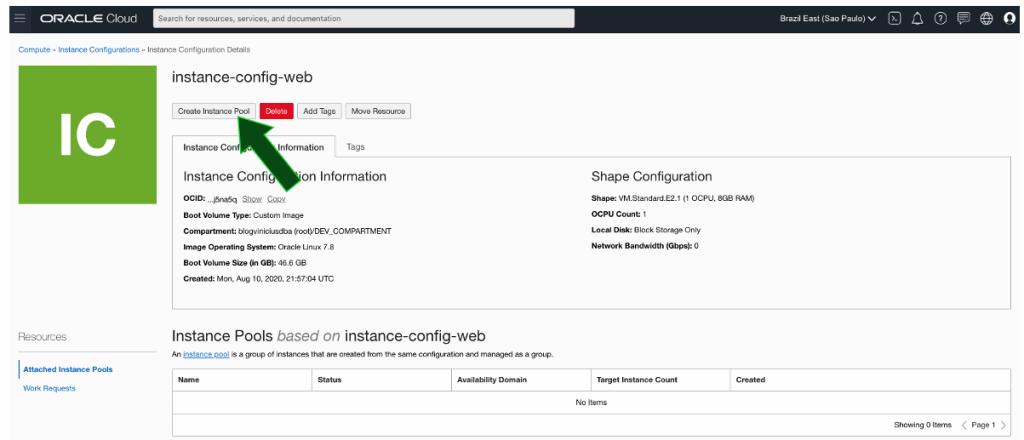Switch to the Tags tab
The image size is (1024, 440).
tap(355, 146)
